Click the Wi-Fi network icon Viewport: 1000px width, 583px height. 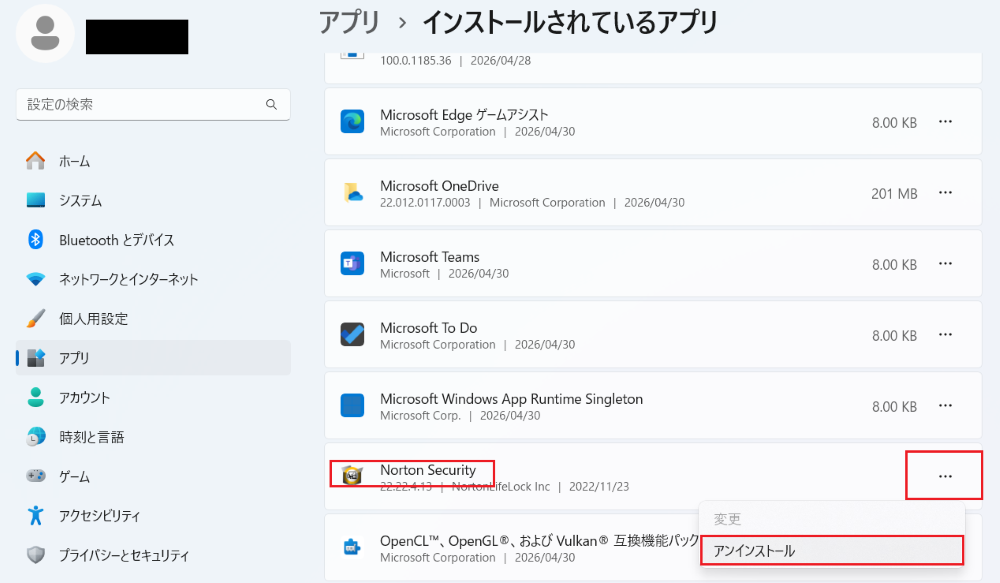click(36, 279)
